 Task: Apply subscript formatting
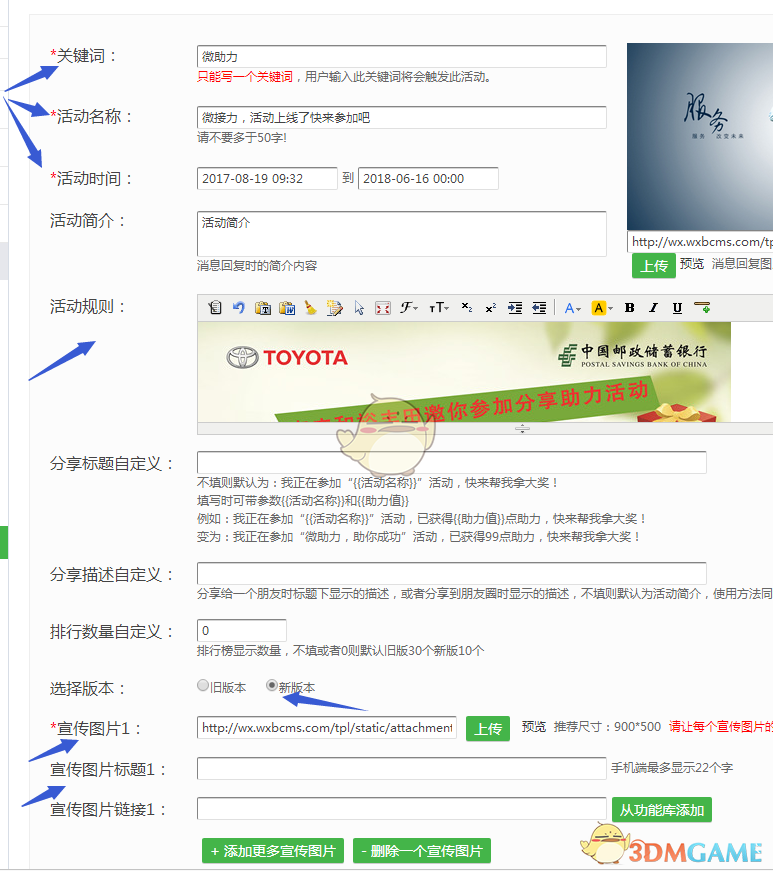pos(466,308)
